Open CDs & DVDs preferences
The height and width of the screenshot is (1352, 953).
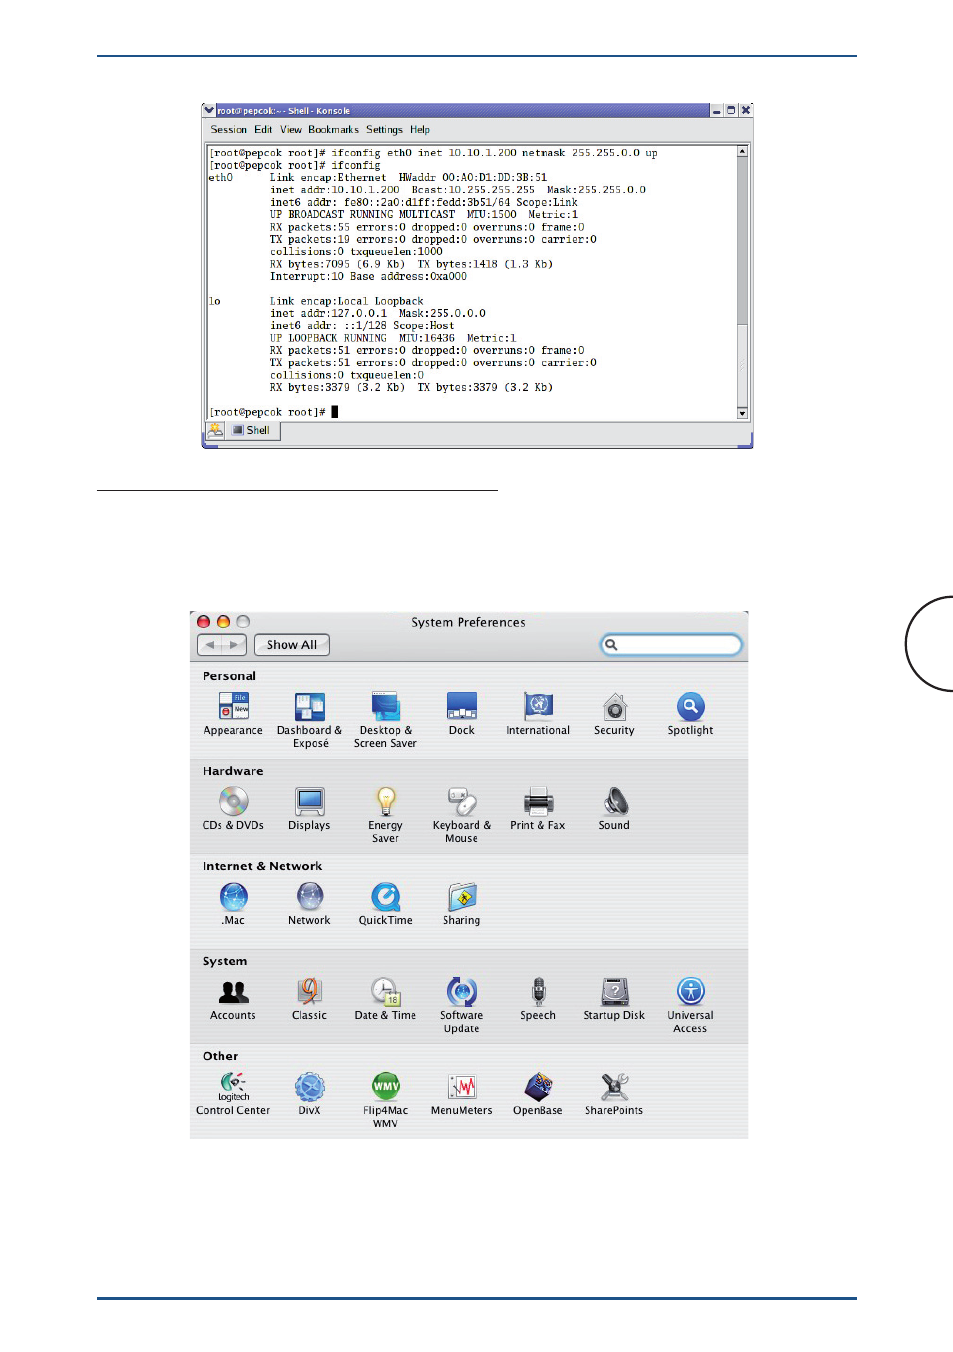(x=233, y=809)
